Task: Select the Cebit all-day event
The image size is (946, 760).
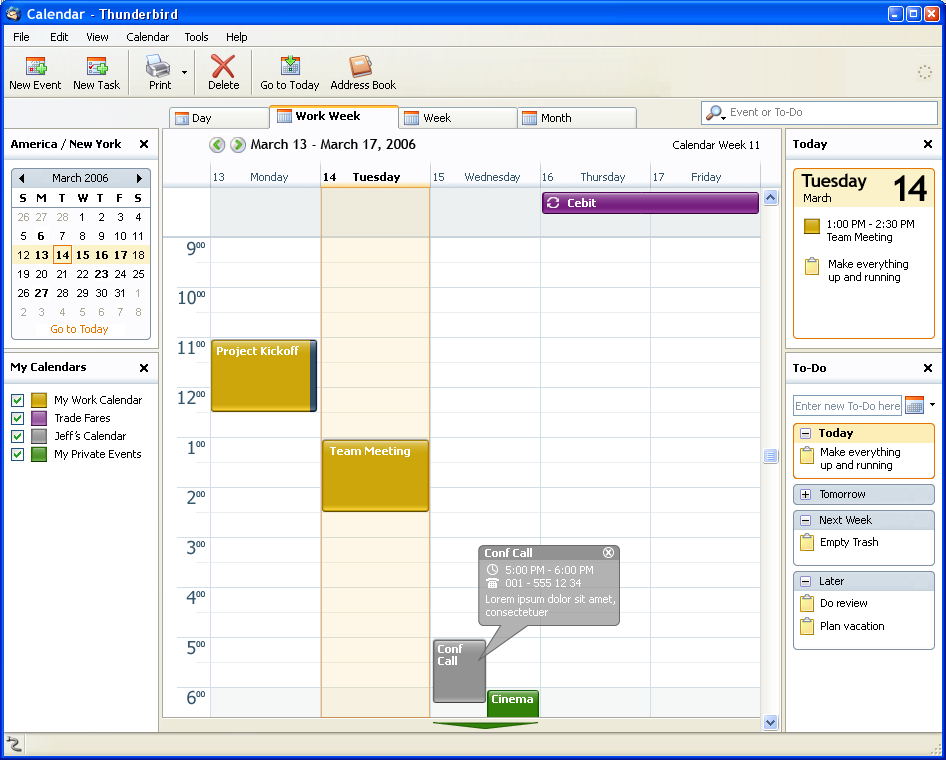Action: 650,203
